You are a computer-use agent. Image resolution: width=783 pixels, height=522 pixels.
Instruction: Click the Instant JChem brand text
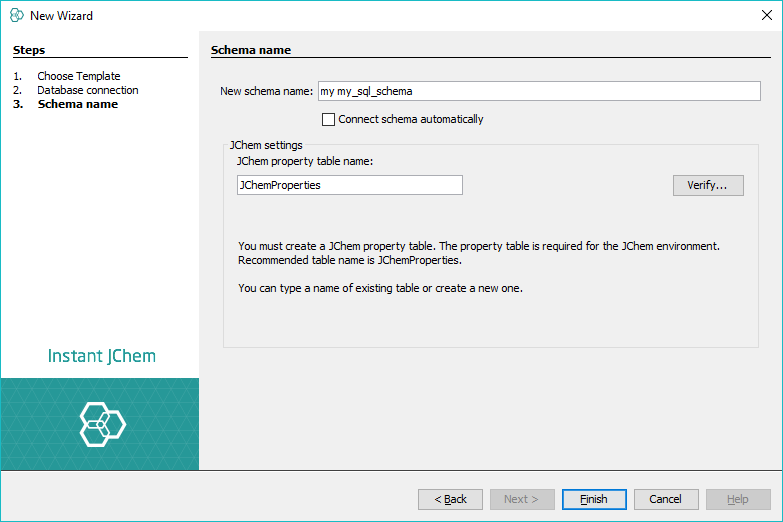[x=101, y=356]
